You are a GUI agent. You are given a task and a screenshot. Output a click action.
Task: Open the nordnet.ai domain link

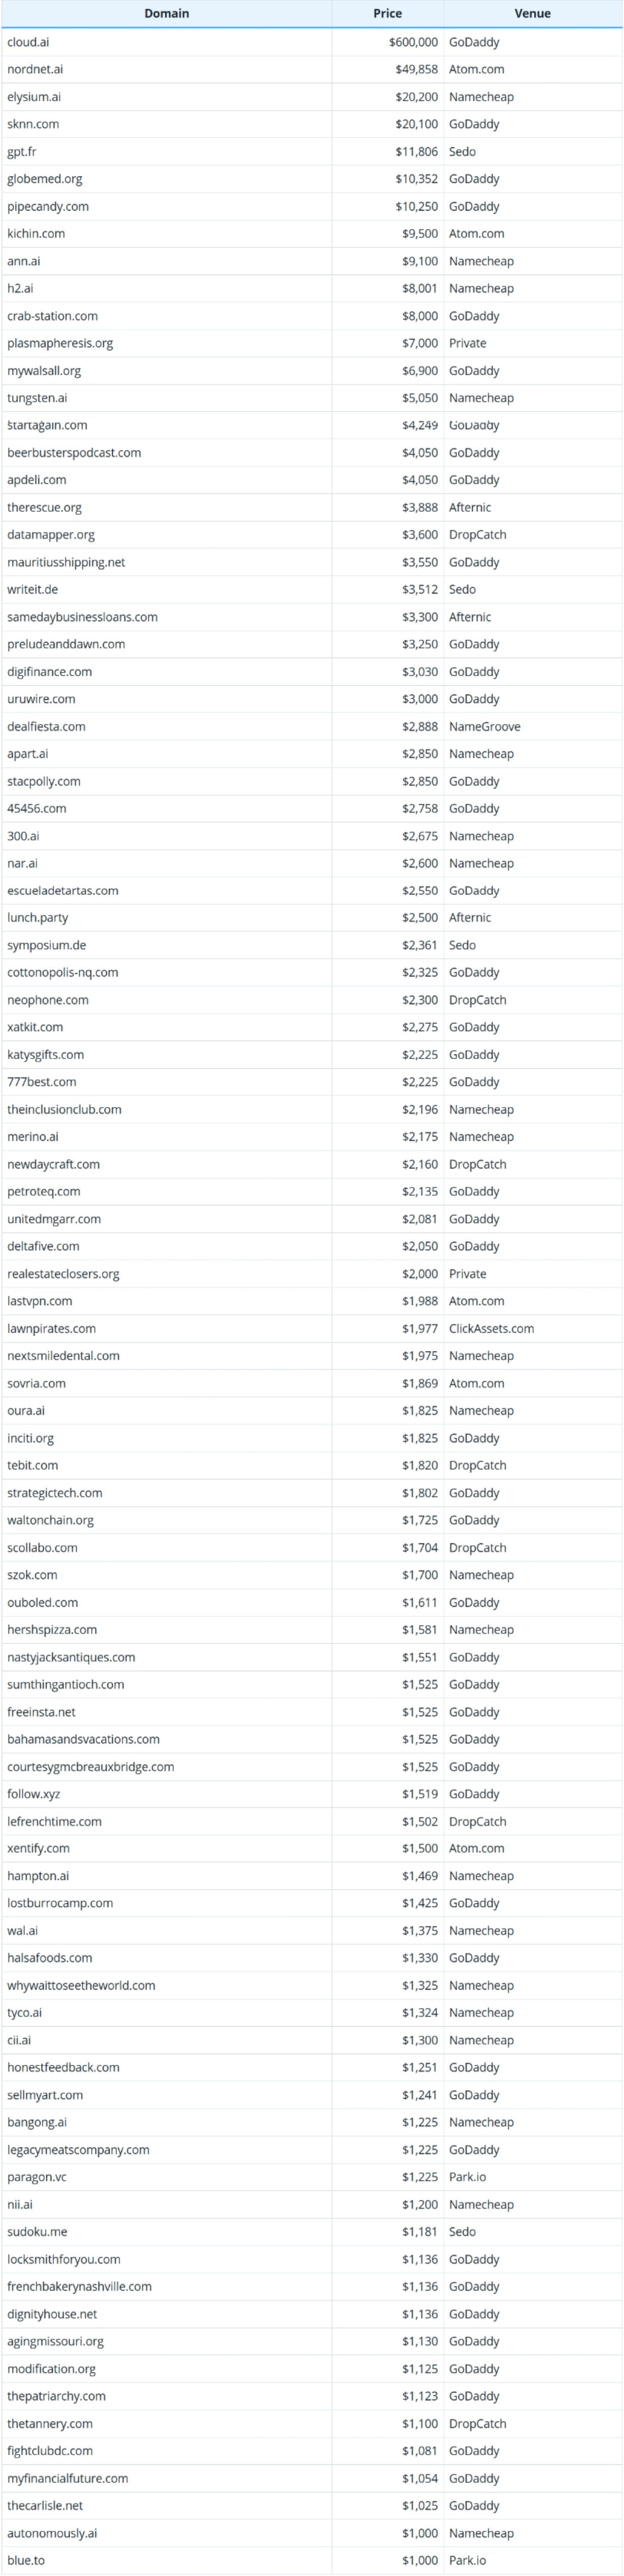pyautogui.click(x=35, y=69)
